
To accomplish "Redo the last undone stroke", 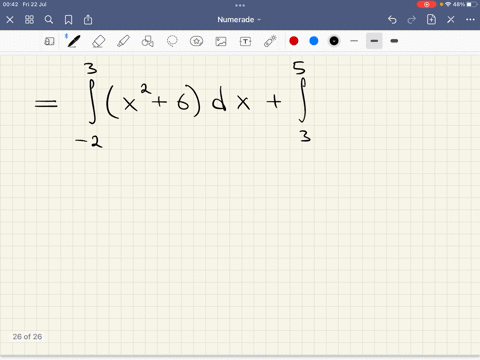I will (x=412, y=20).
